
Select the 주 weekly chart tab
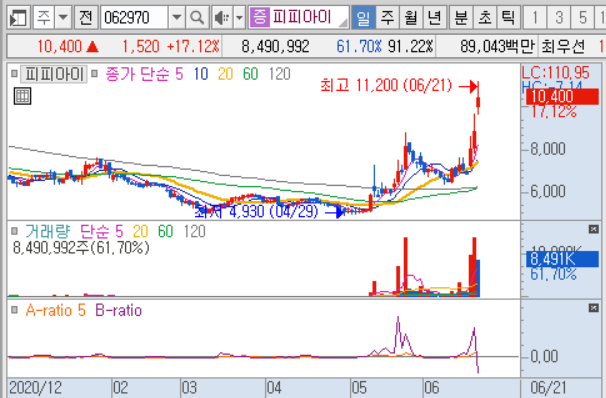[387, 17]
